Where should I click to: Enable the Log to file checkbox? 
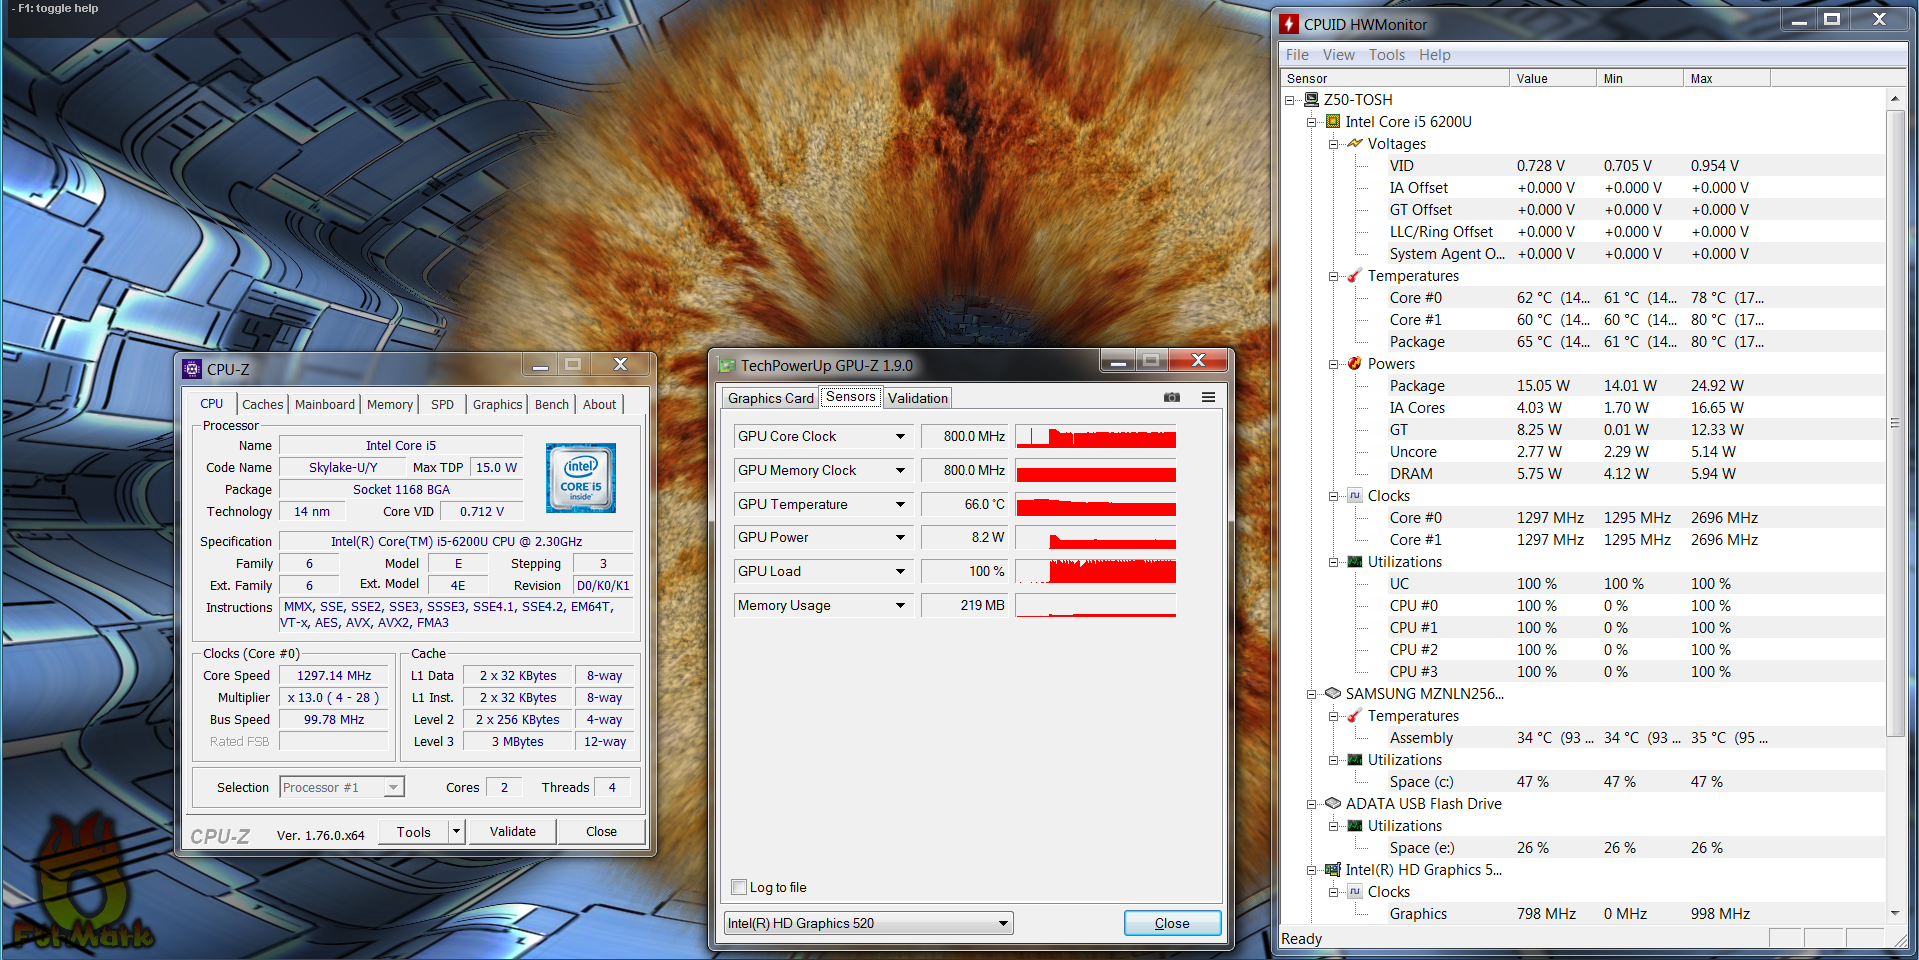[x=739, y=887]
